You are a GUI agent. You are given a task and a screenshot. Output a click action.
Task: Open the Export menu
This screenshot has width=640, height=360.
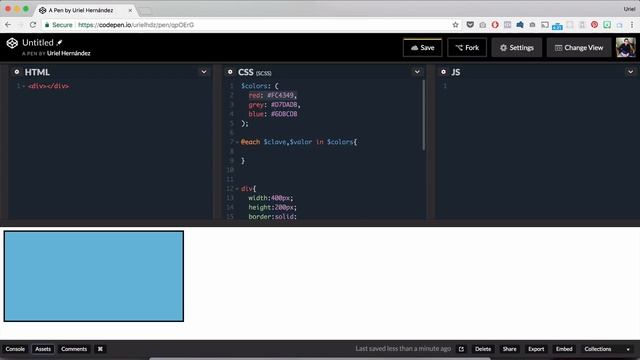coord(536,349)
